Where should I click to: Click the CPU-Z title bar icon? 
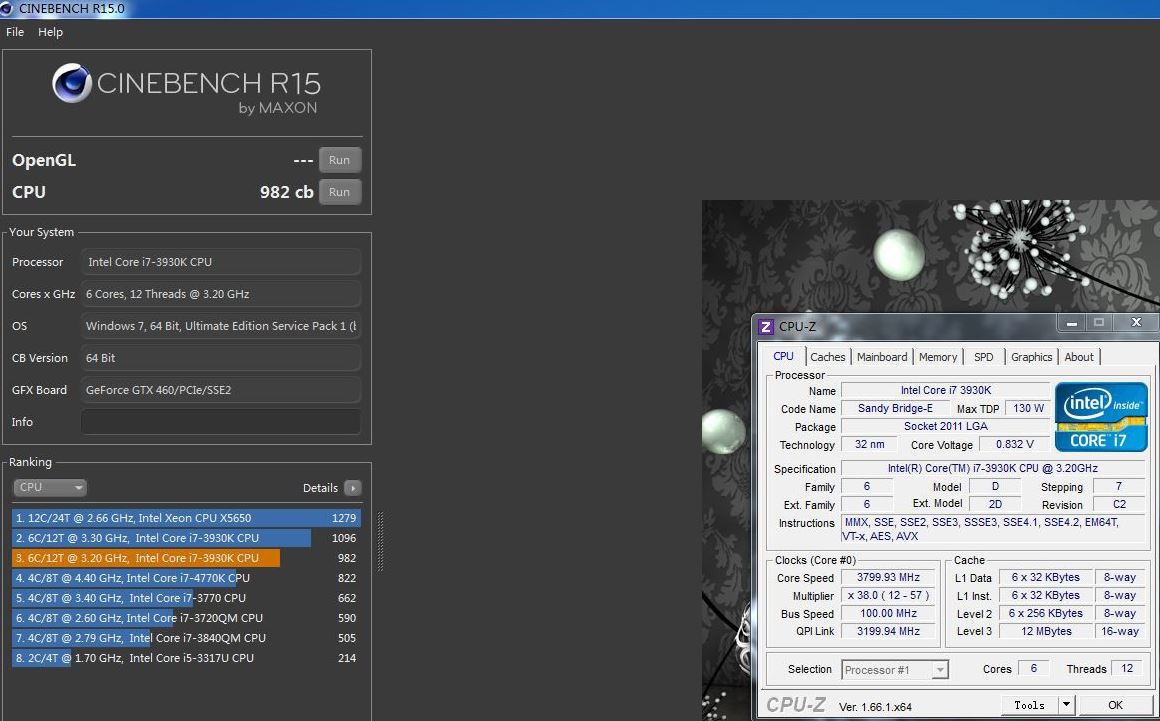(x=766, y=326)
